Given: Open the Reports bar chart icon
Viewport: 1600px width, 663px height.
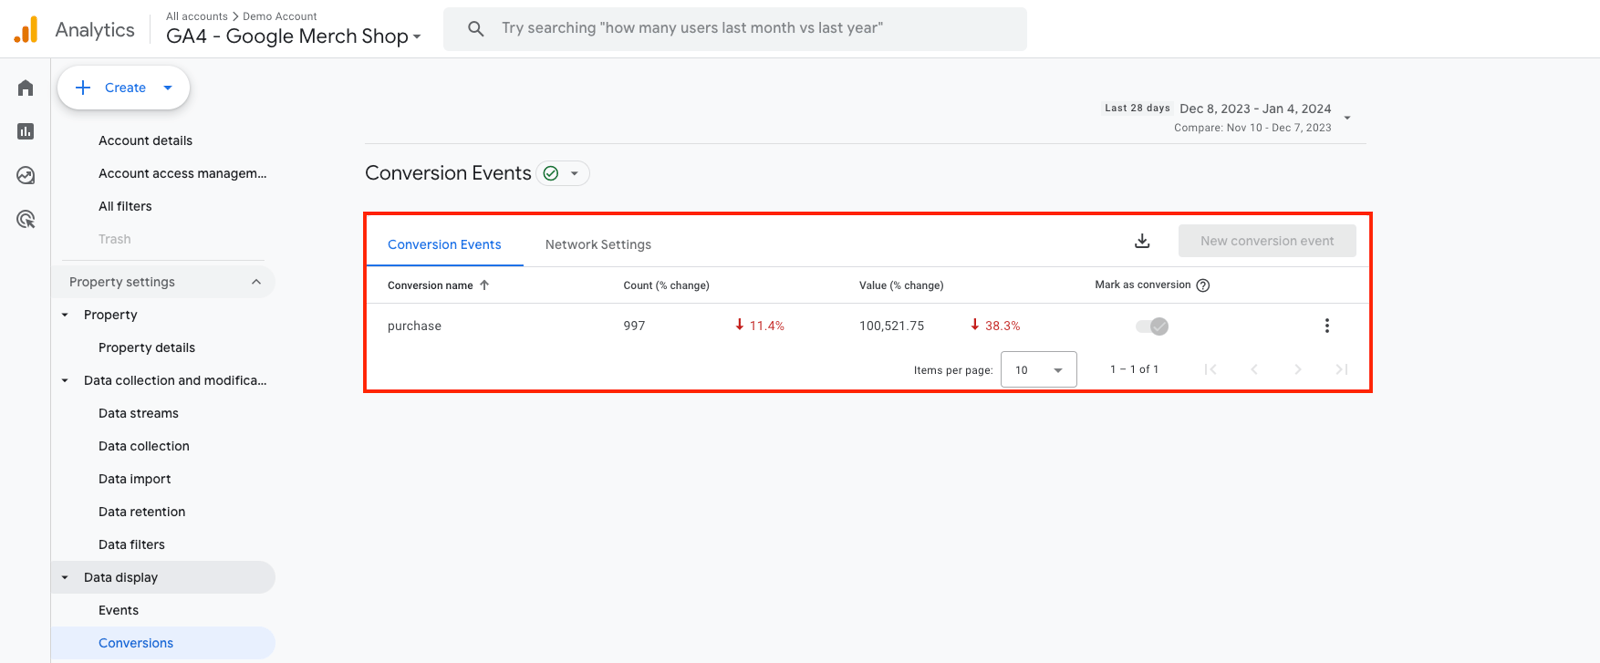Looking at the screenshot, I should tap(26, 131).
